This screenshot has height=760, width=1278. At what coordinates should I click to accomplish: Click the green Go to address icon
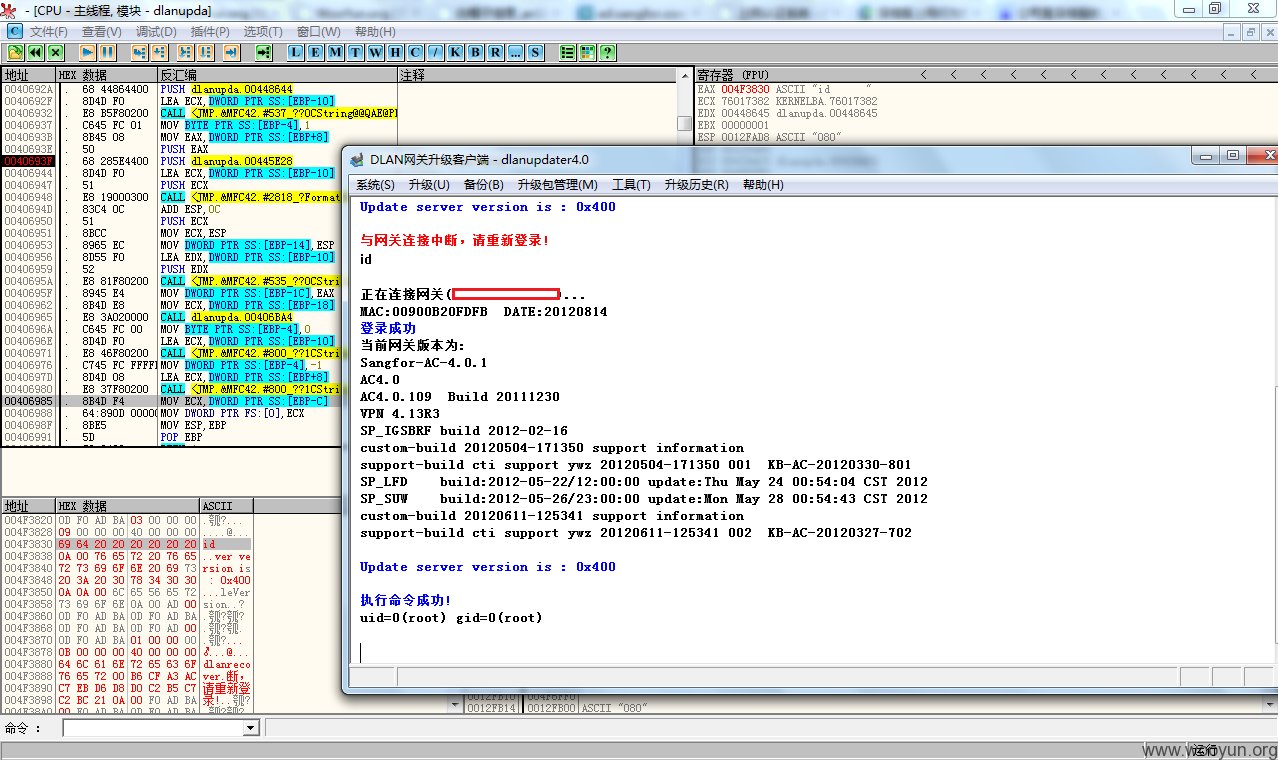pos(263,52)
